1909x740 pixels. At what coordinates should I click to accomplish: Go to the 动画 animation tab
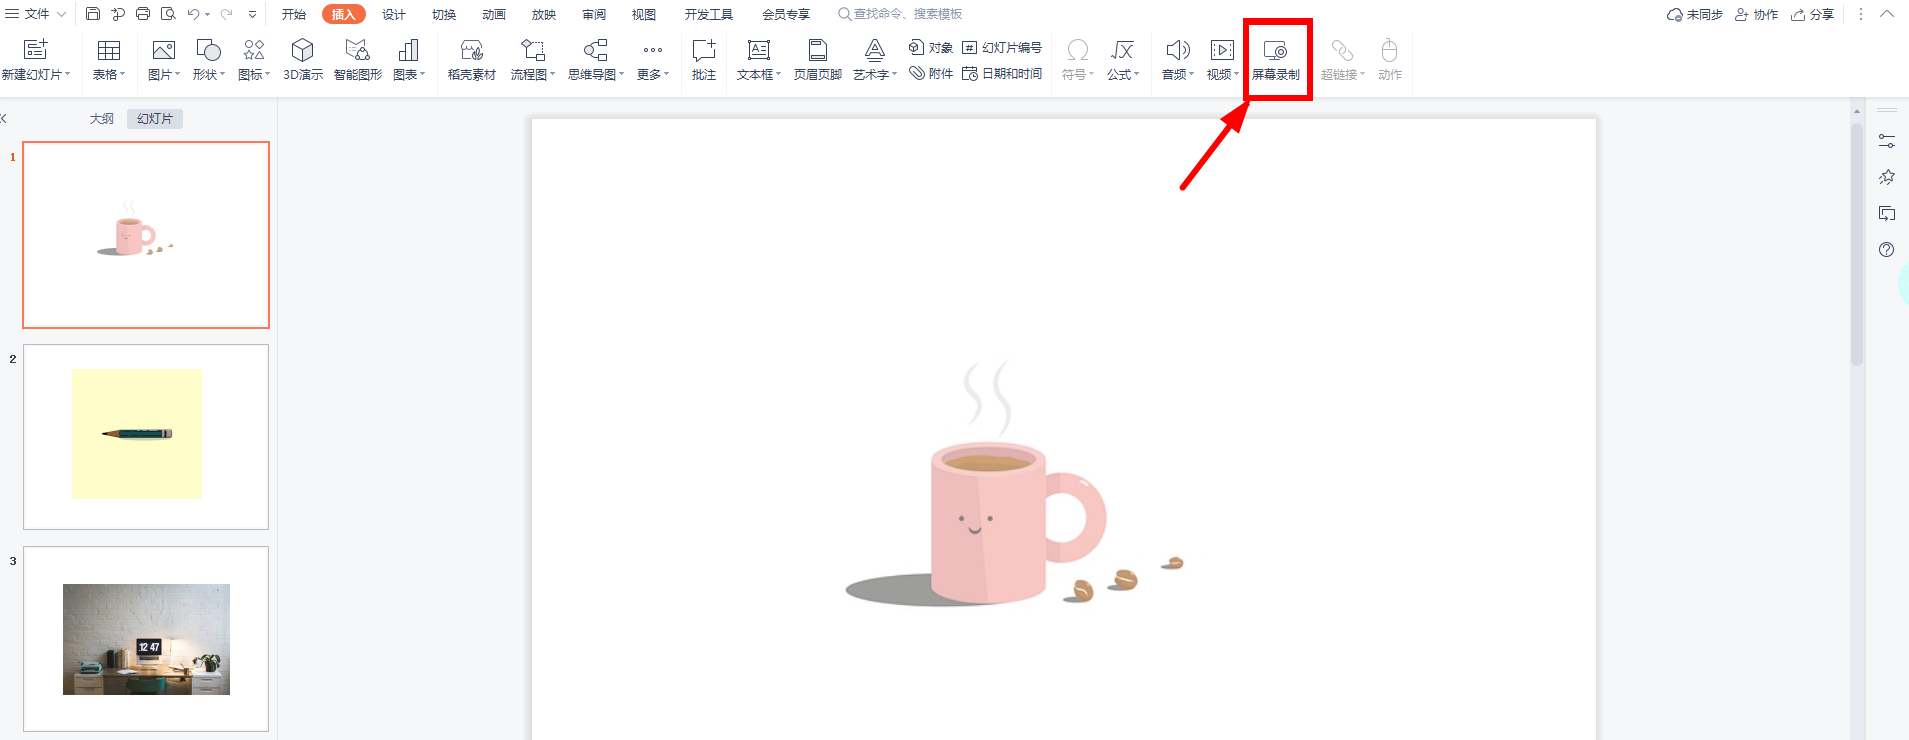pyautogui.click(x=494, y=14)
